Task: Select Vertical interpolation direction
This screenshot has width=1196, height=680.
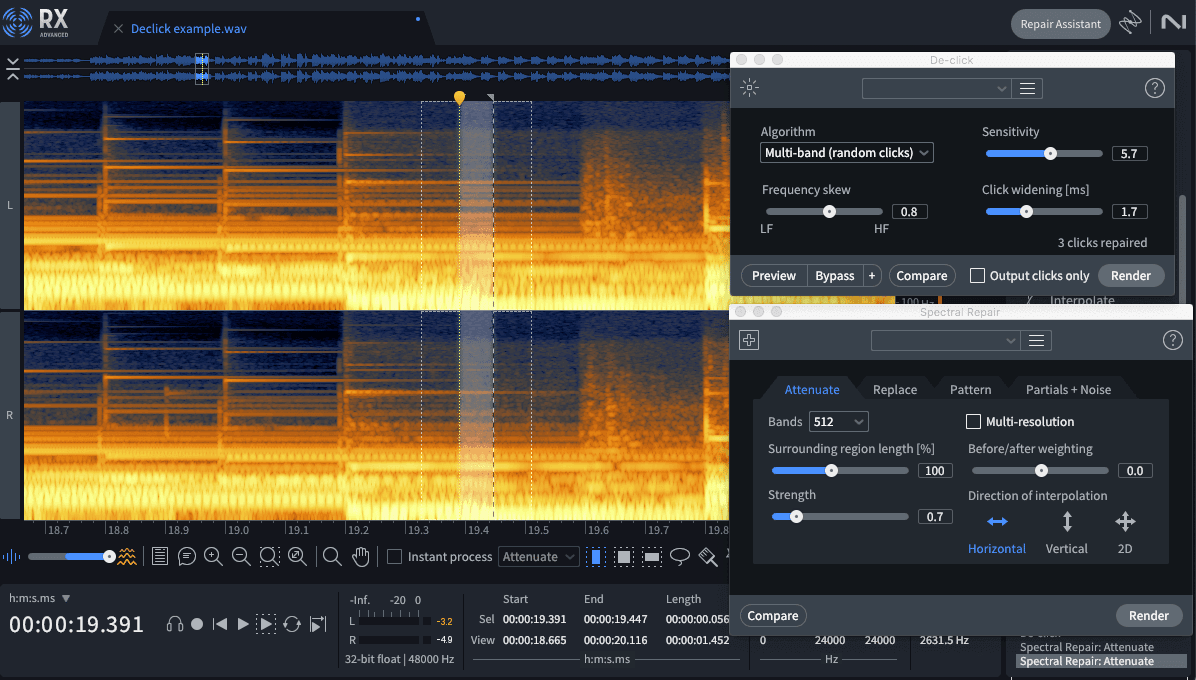Action: tap(1066, 533)
